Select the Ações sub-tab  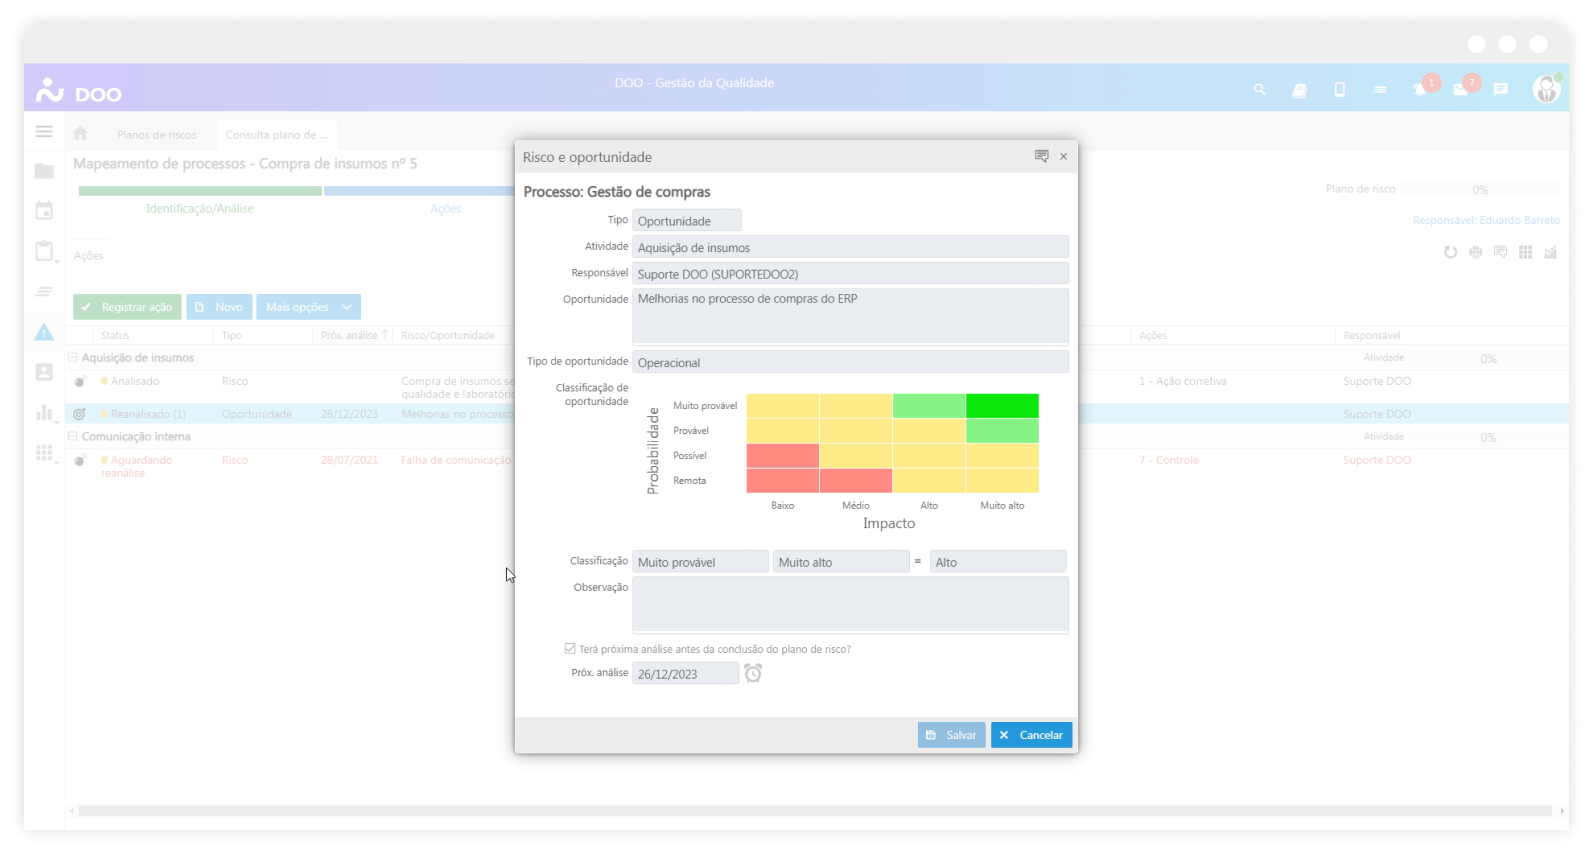coord(88,255)
